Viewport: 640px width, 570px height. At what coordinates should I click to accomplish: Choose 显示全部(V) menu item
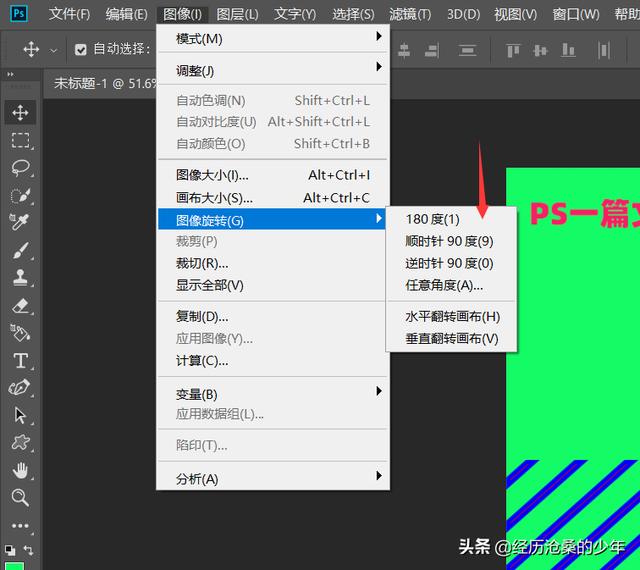272,285
